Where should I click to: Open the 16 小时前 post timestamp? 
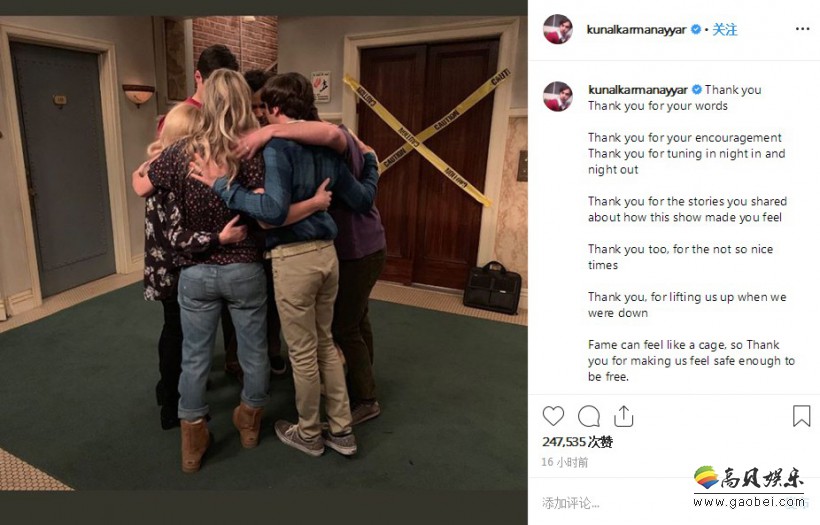565,462
